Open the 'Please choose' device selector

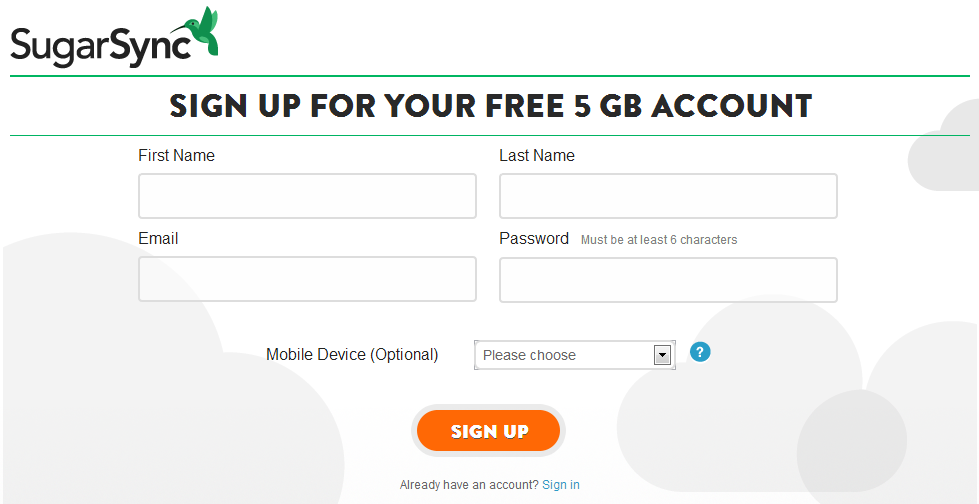tap(574, 355)
